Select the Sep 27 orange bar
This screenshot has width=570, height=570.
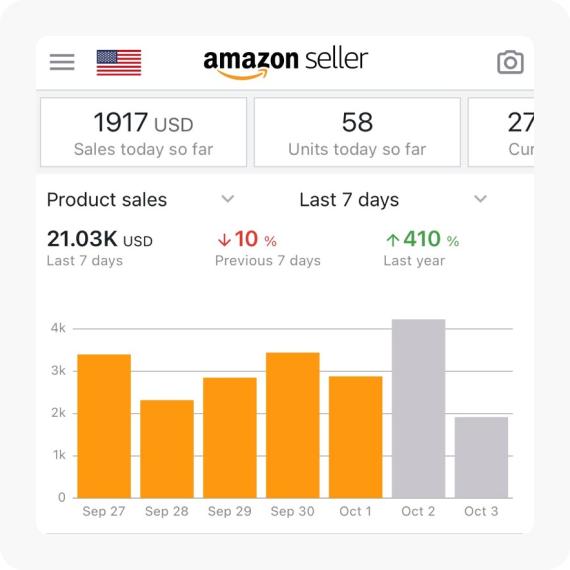[104, 426]
